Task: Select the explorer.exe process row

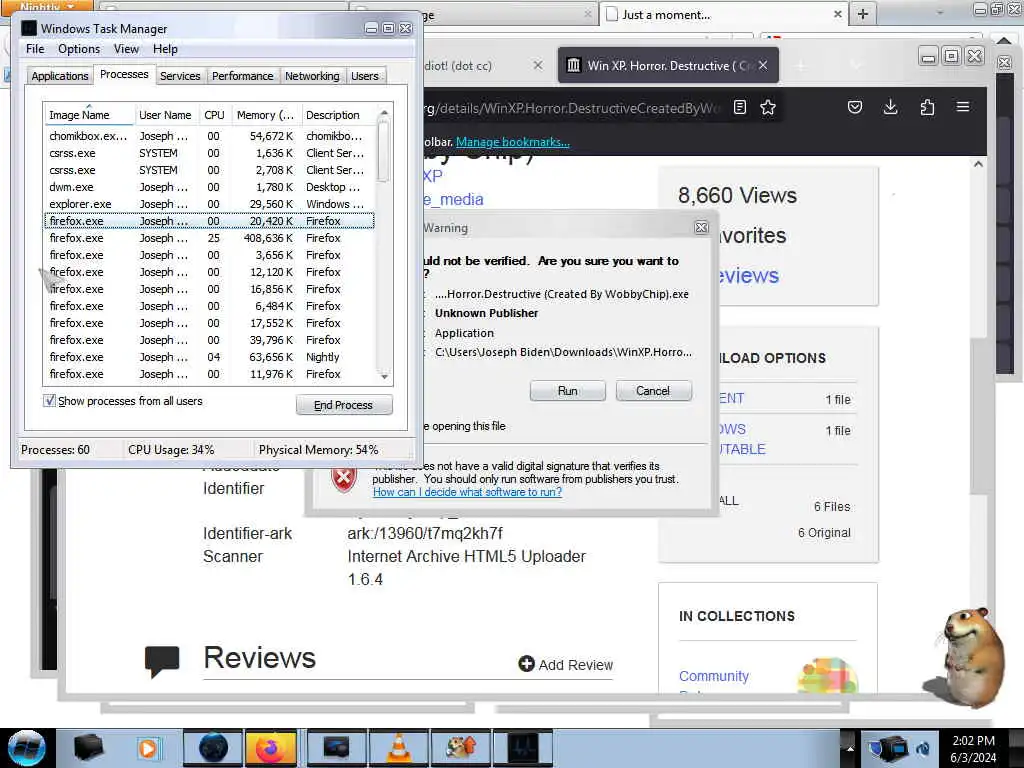Action: 209,204
